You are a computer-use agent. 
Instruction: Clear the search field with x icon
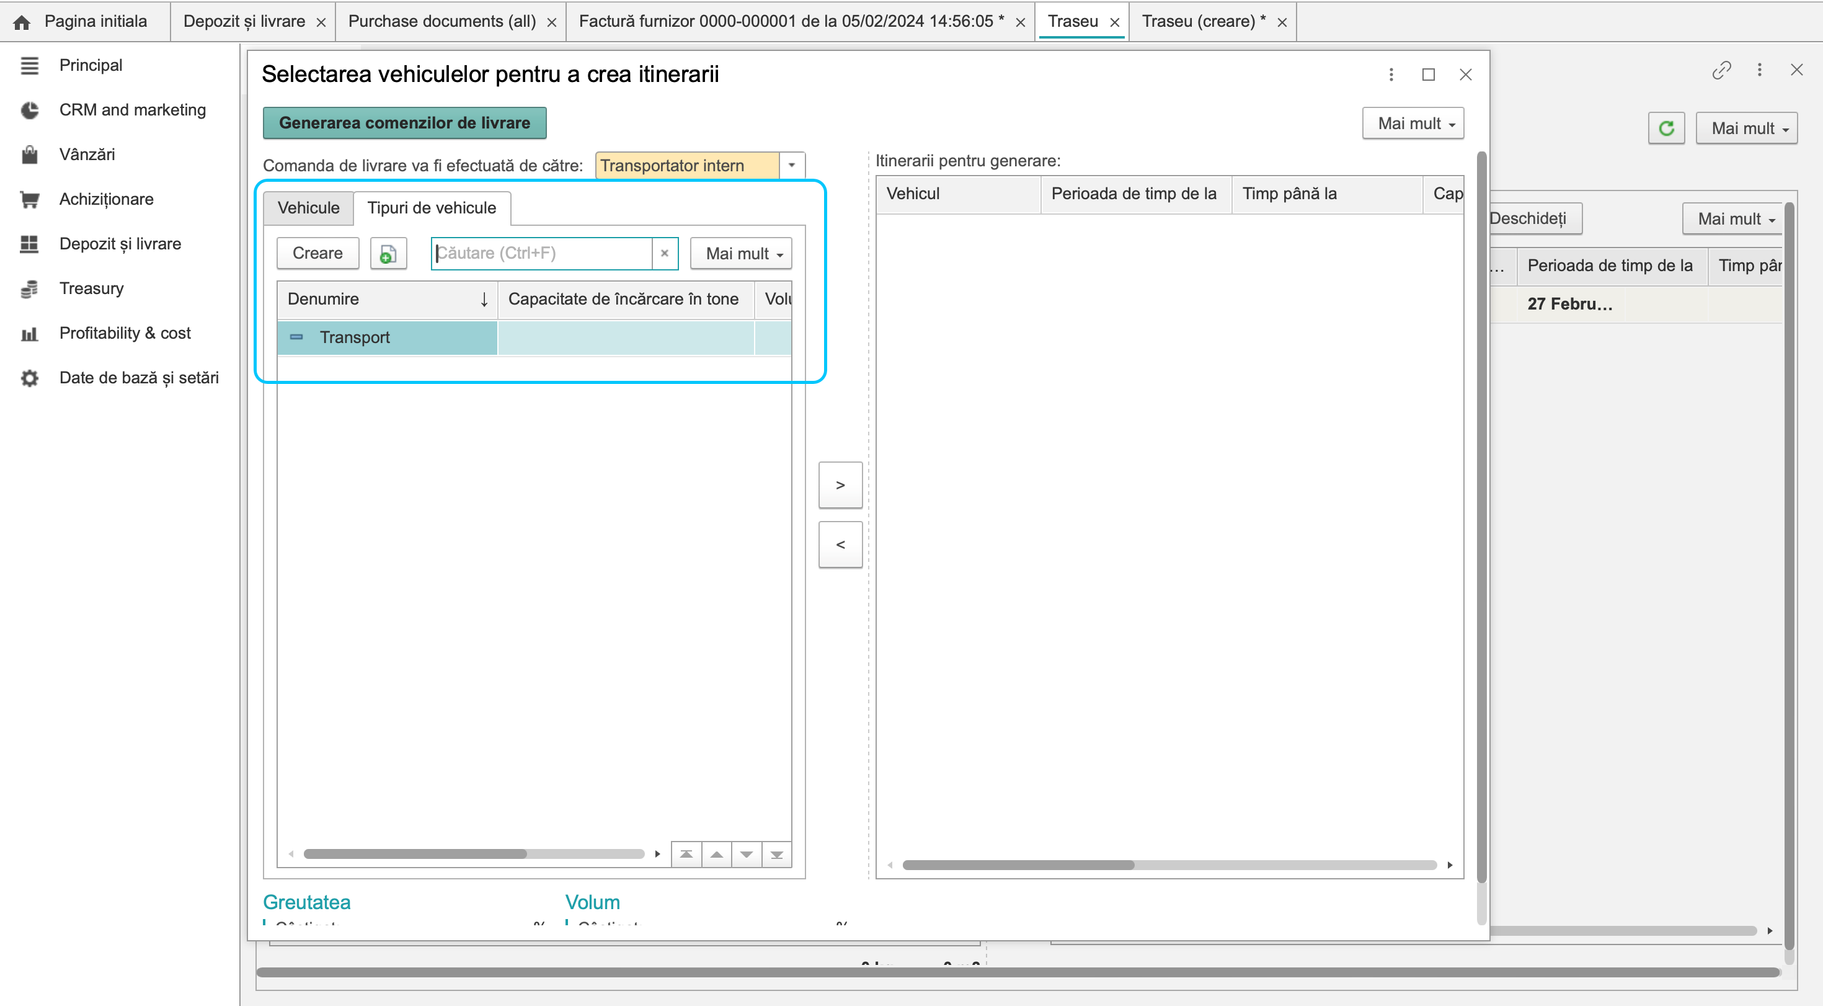pos(665,254)
